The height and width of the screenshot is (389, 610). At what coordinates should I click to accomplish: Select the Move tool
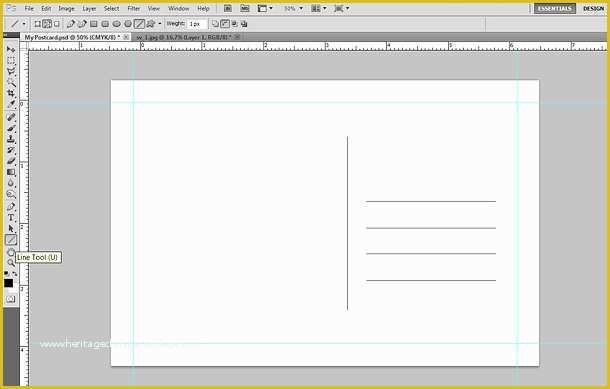click(x=11, y=49)
